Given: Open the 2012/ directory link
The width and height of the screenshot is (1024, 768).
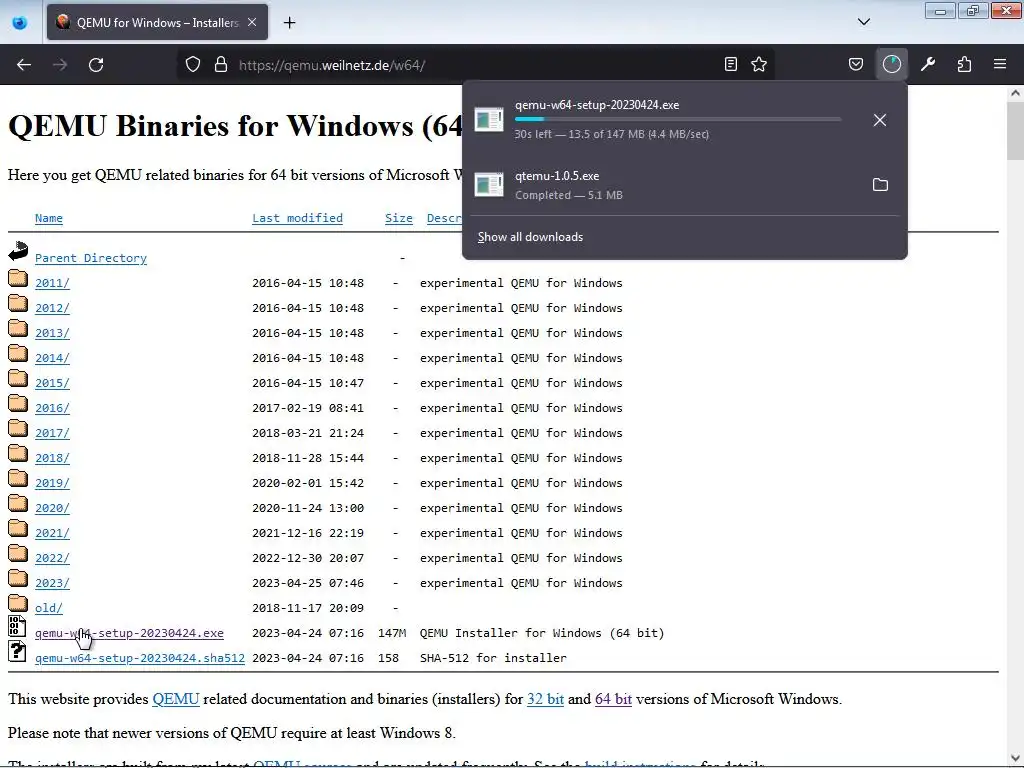Looking at the screenshot, I should click(52, 308).
